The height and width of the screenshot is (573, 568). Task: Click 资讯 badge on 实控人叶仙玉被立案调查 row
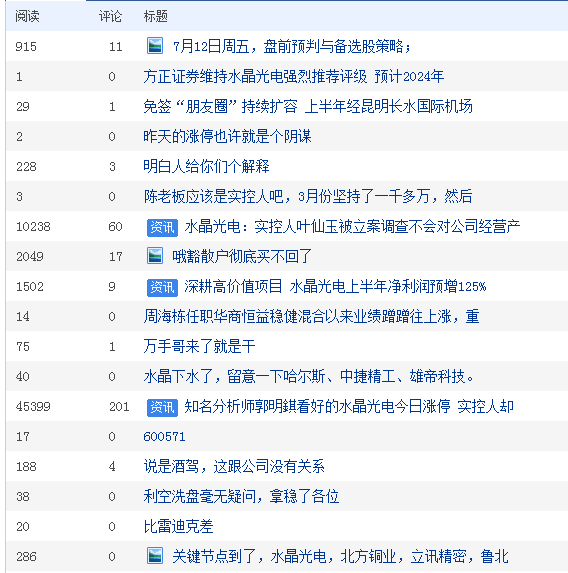pyautogui.click(x=162, y=227)
